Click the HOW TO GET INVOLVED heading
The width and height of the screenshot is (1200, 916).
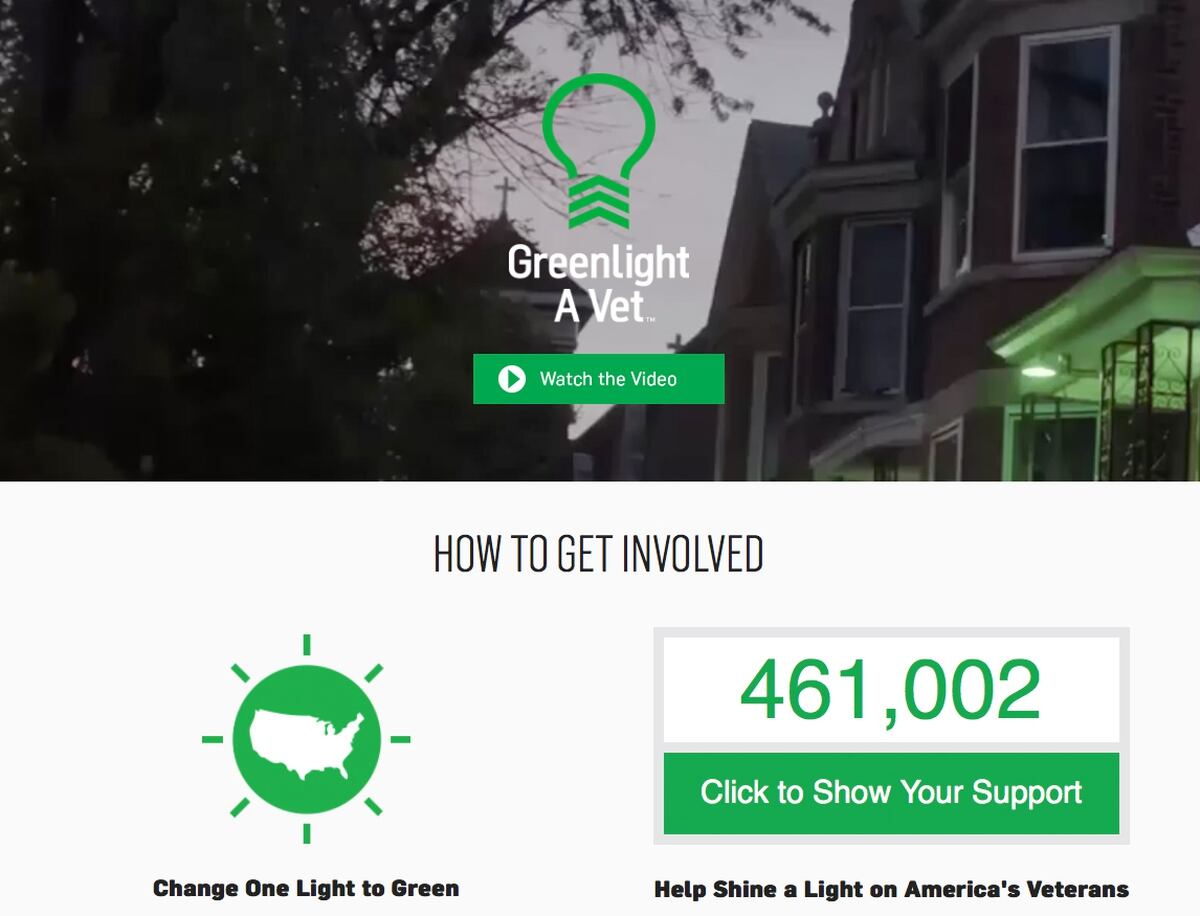tap(599, 554)
